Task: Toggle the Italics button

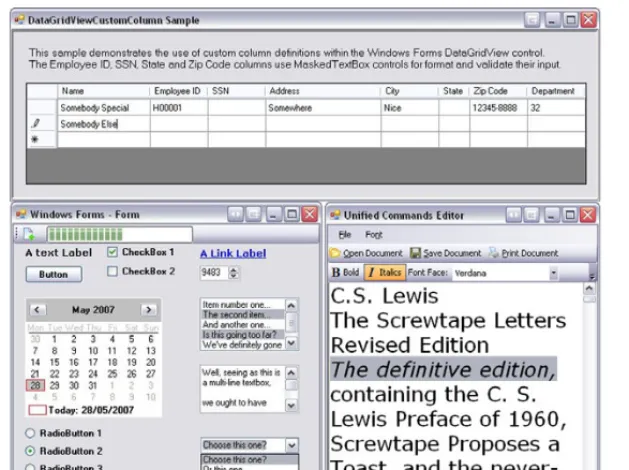Action: (385, 273)
